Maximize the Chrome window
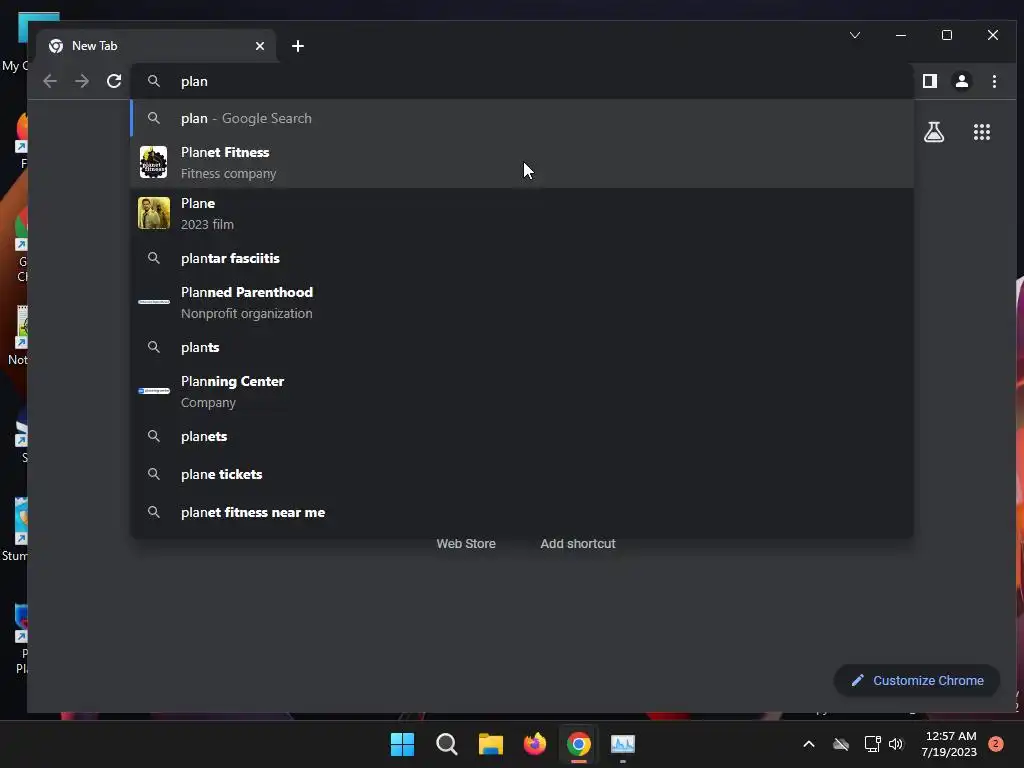Viewport: 1024px width, 768px height. (x=947, y=35)
